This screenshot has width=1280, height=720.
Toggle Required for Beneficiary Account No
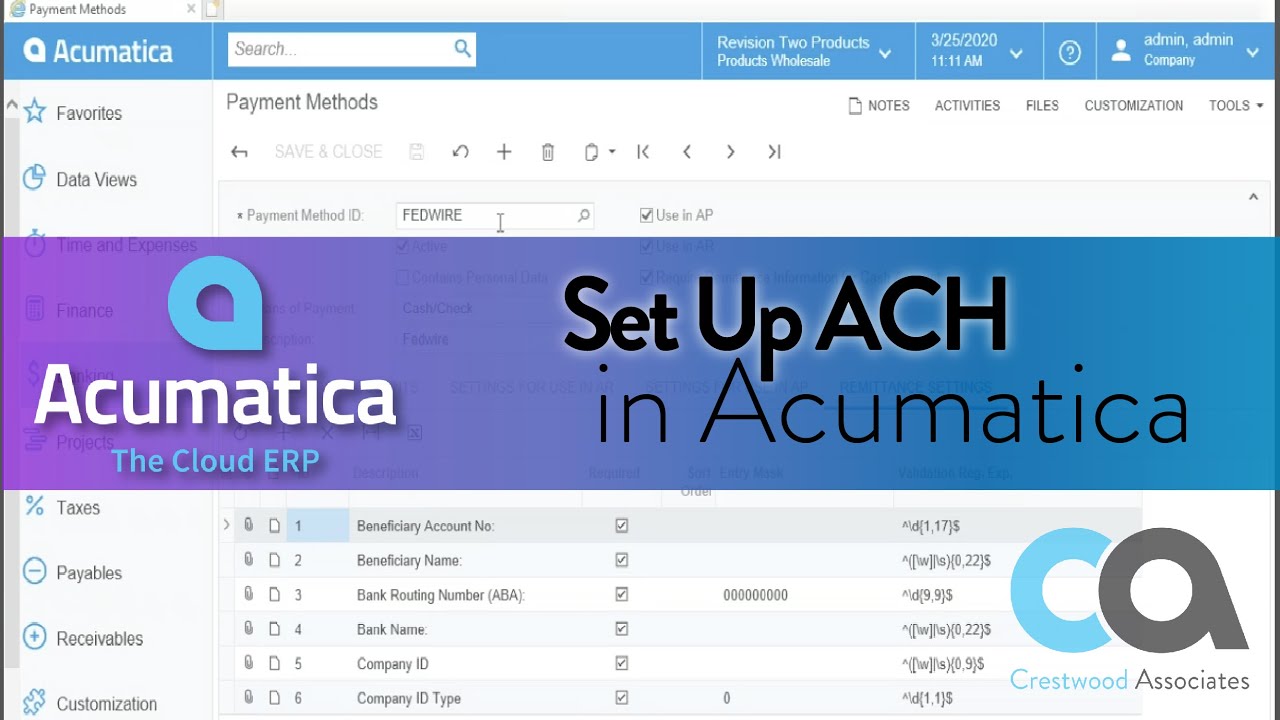click(622, 525)
